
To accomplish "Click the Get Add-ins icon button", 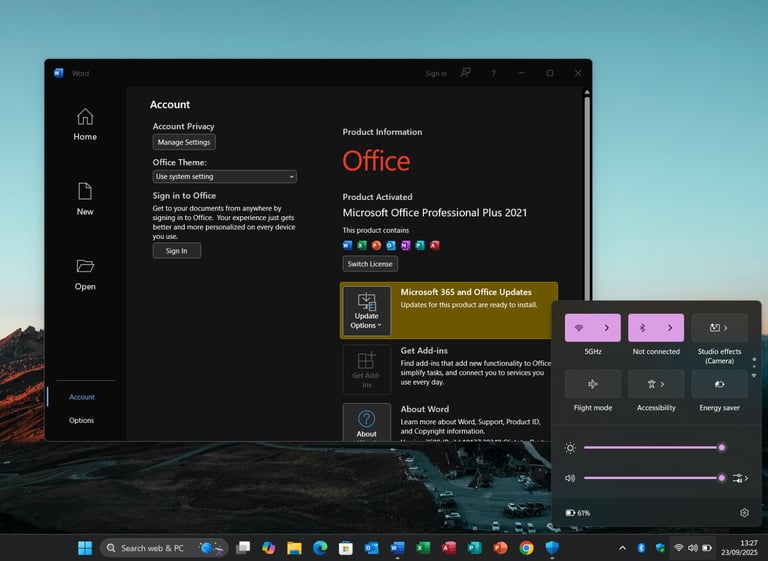I will (366, 369).
